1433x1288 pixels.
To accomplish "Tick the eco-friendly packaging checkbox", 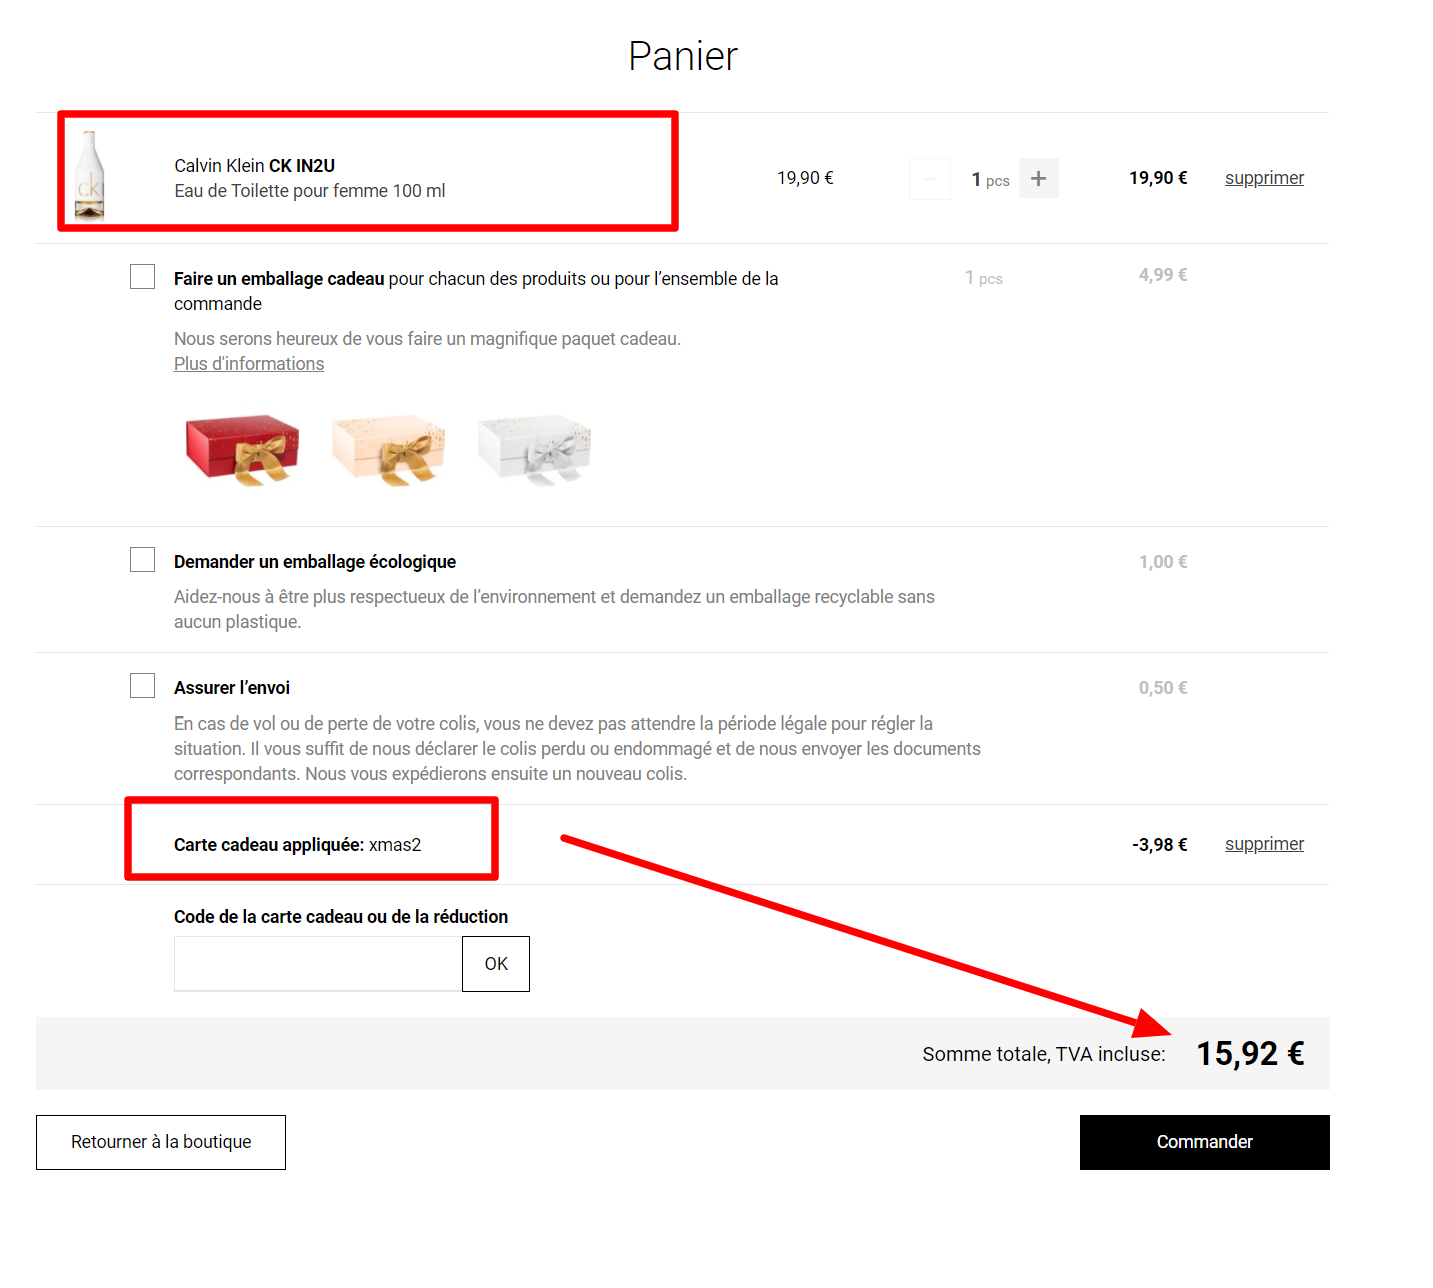I will coord(143,560).
